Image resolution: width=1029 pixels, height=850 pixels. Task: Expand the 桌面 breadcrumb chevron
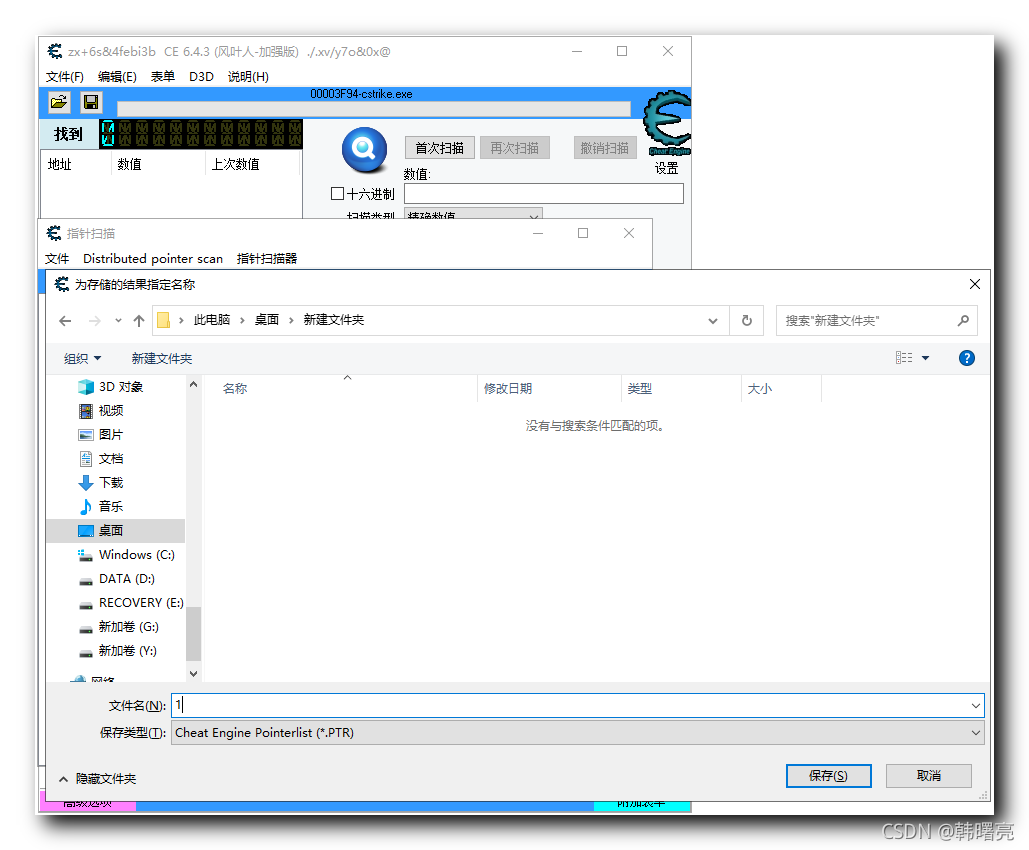[x=291, y=320]
